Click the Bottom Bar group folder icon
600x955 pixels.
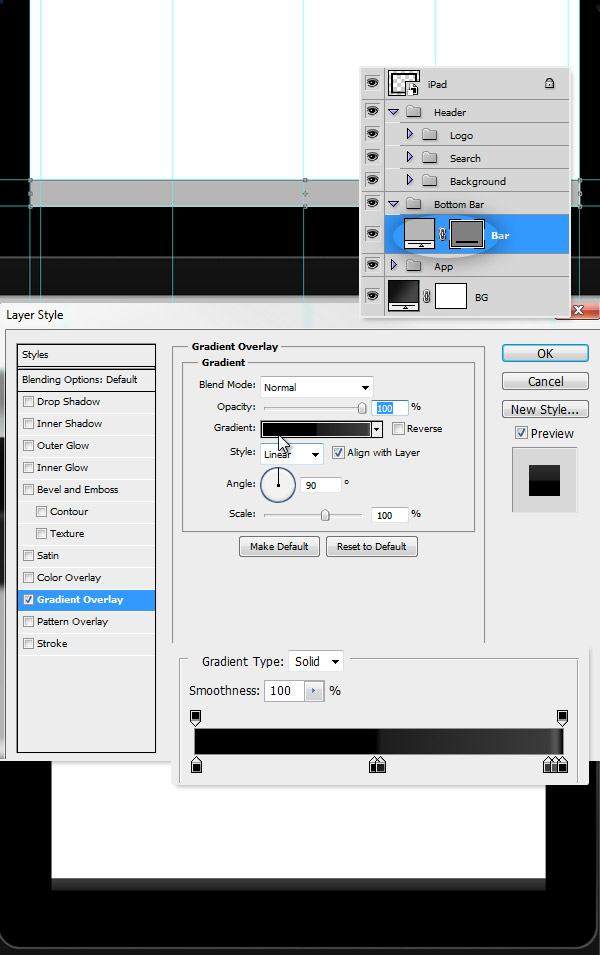[414, 204]
